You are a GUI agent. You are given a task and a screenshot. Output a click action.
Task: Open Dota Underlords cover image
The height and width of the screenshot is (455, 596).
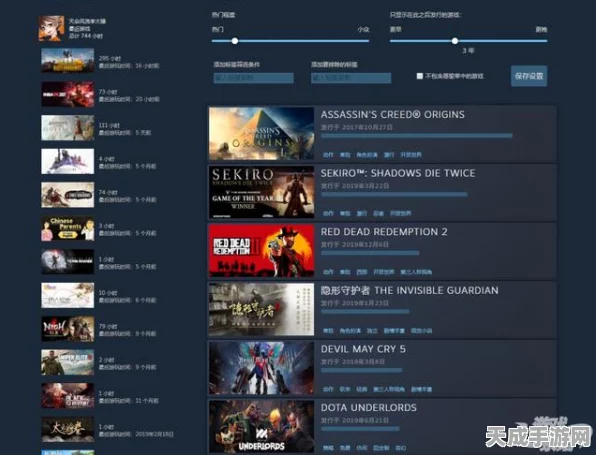pos(262,426)
